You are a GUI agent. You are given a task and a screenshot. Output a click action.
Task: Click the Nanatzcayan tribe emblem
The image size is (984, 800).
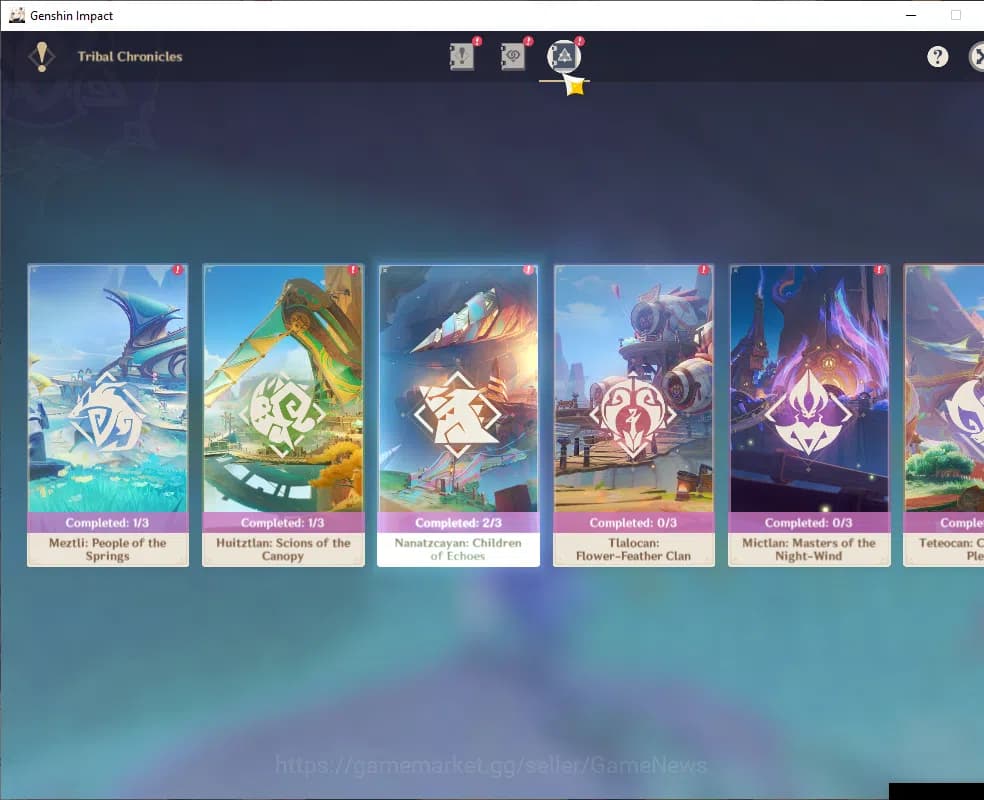tap(457, 414)
